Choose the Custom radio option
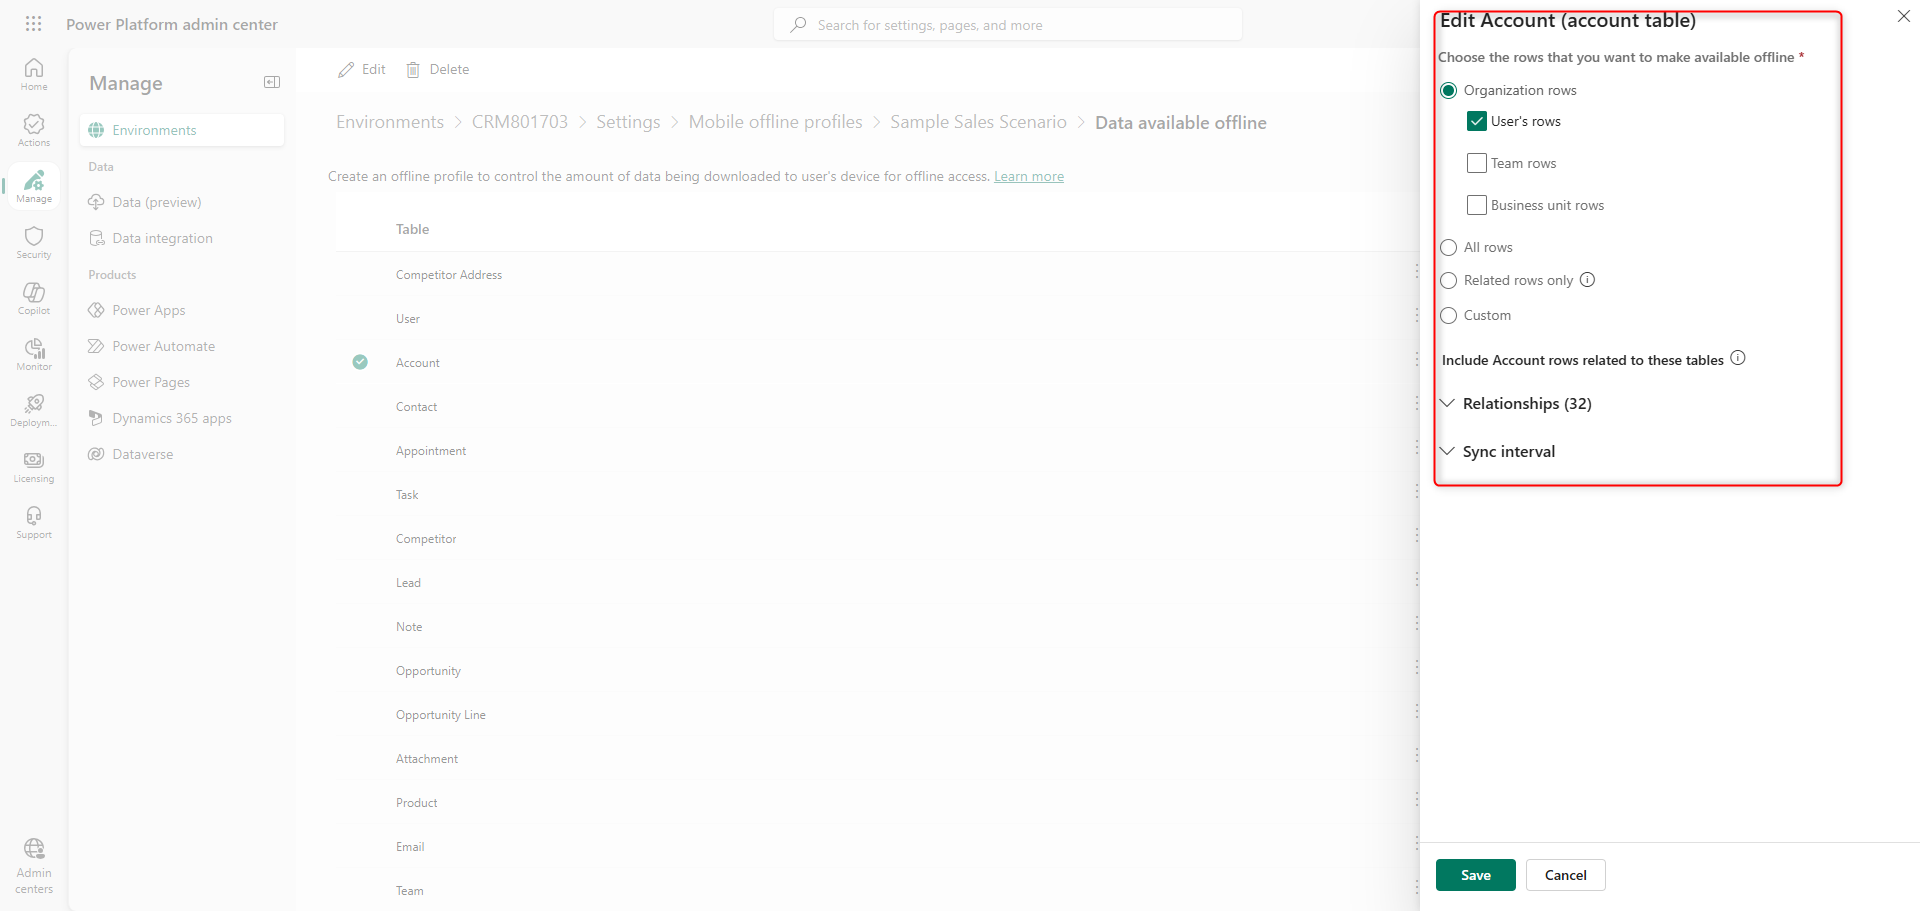This screenshot has width=1920, height=911. (x=1448, y=316)
